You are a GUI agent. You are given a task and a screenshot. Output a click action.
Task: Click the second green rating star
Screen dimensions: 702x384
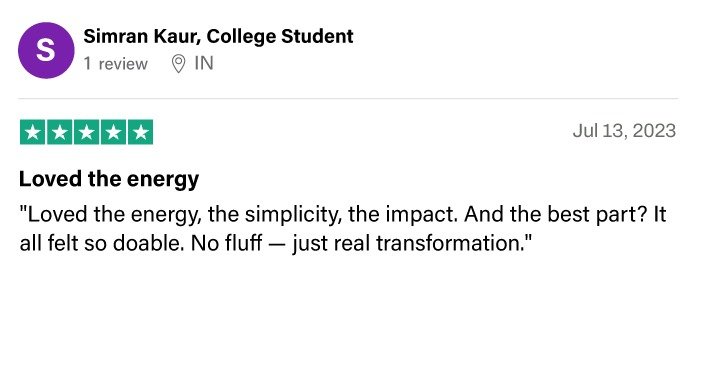click(60, 132)
